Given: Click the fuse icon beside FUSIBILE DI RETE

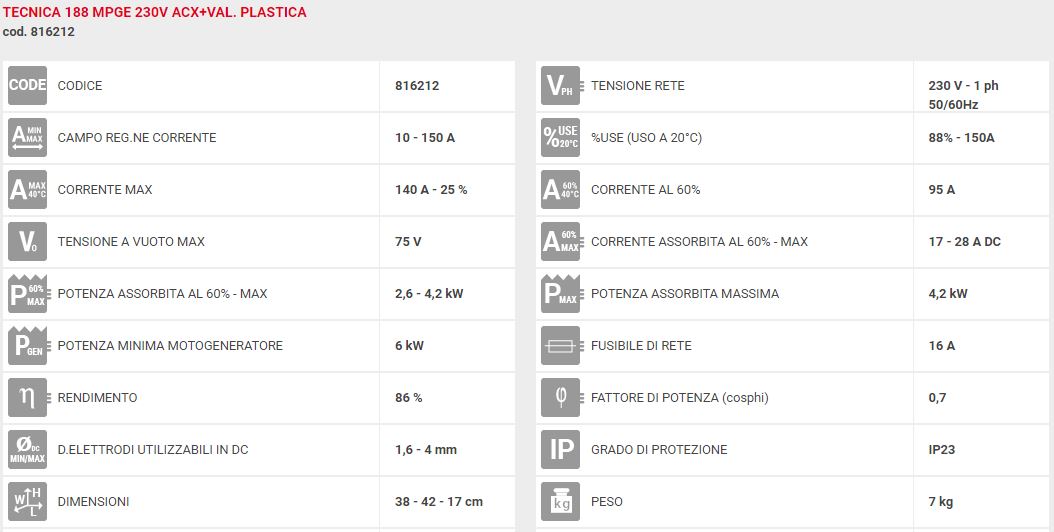Looking at the screenshot, I should 561,346.
